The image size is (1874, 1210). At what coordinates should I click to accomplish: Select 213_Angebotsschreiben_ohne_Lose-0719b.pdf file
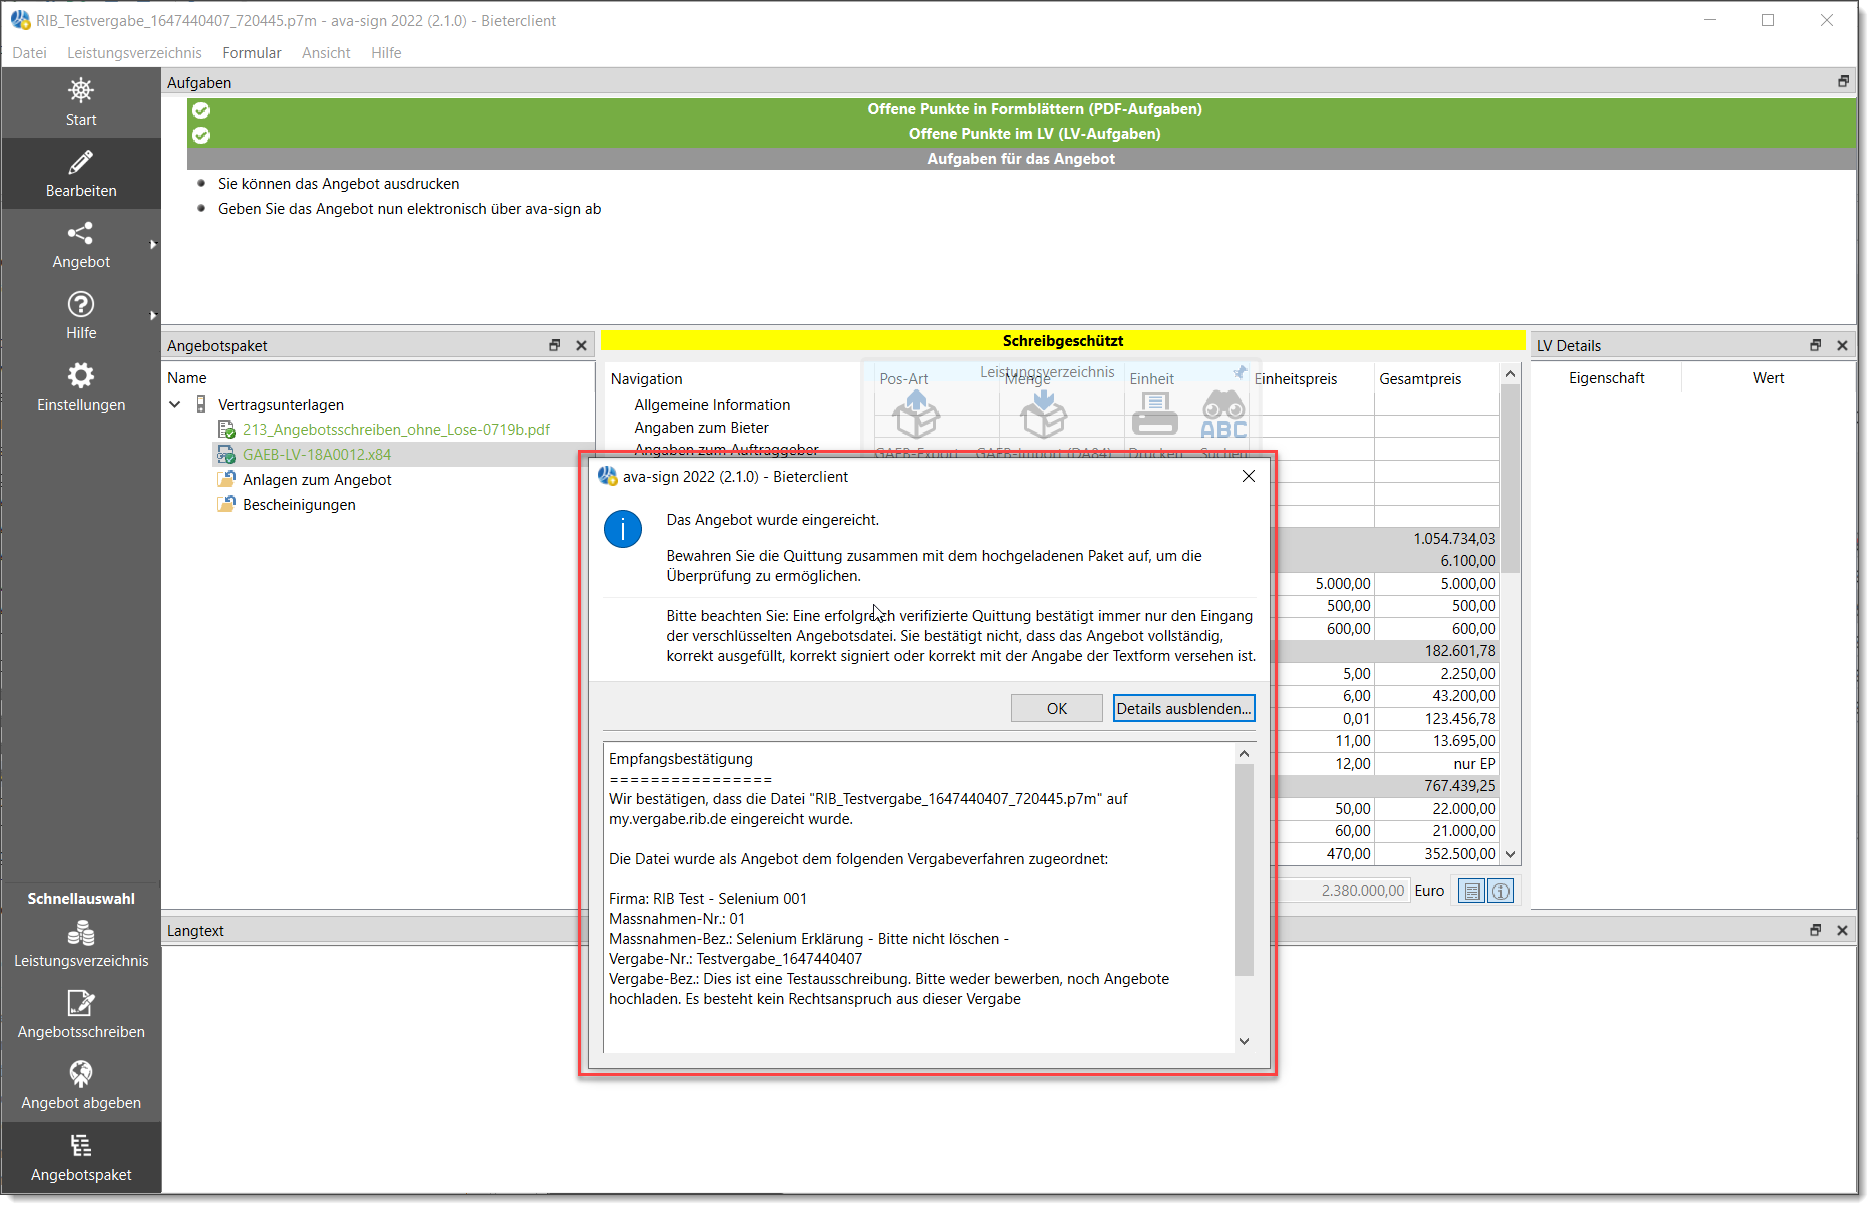pyautogui.click(x=396, y=429)
